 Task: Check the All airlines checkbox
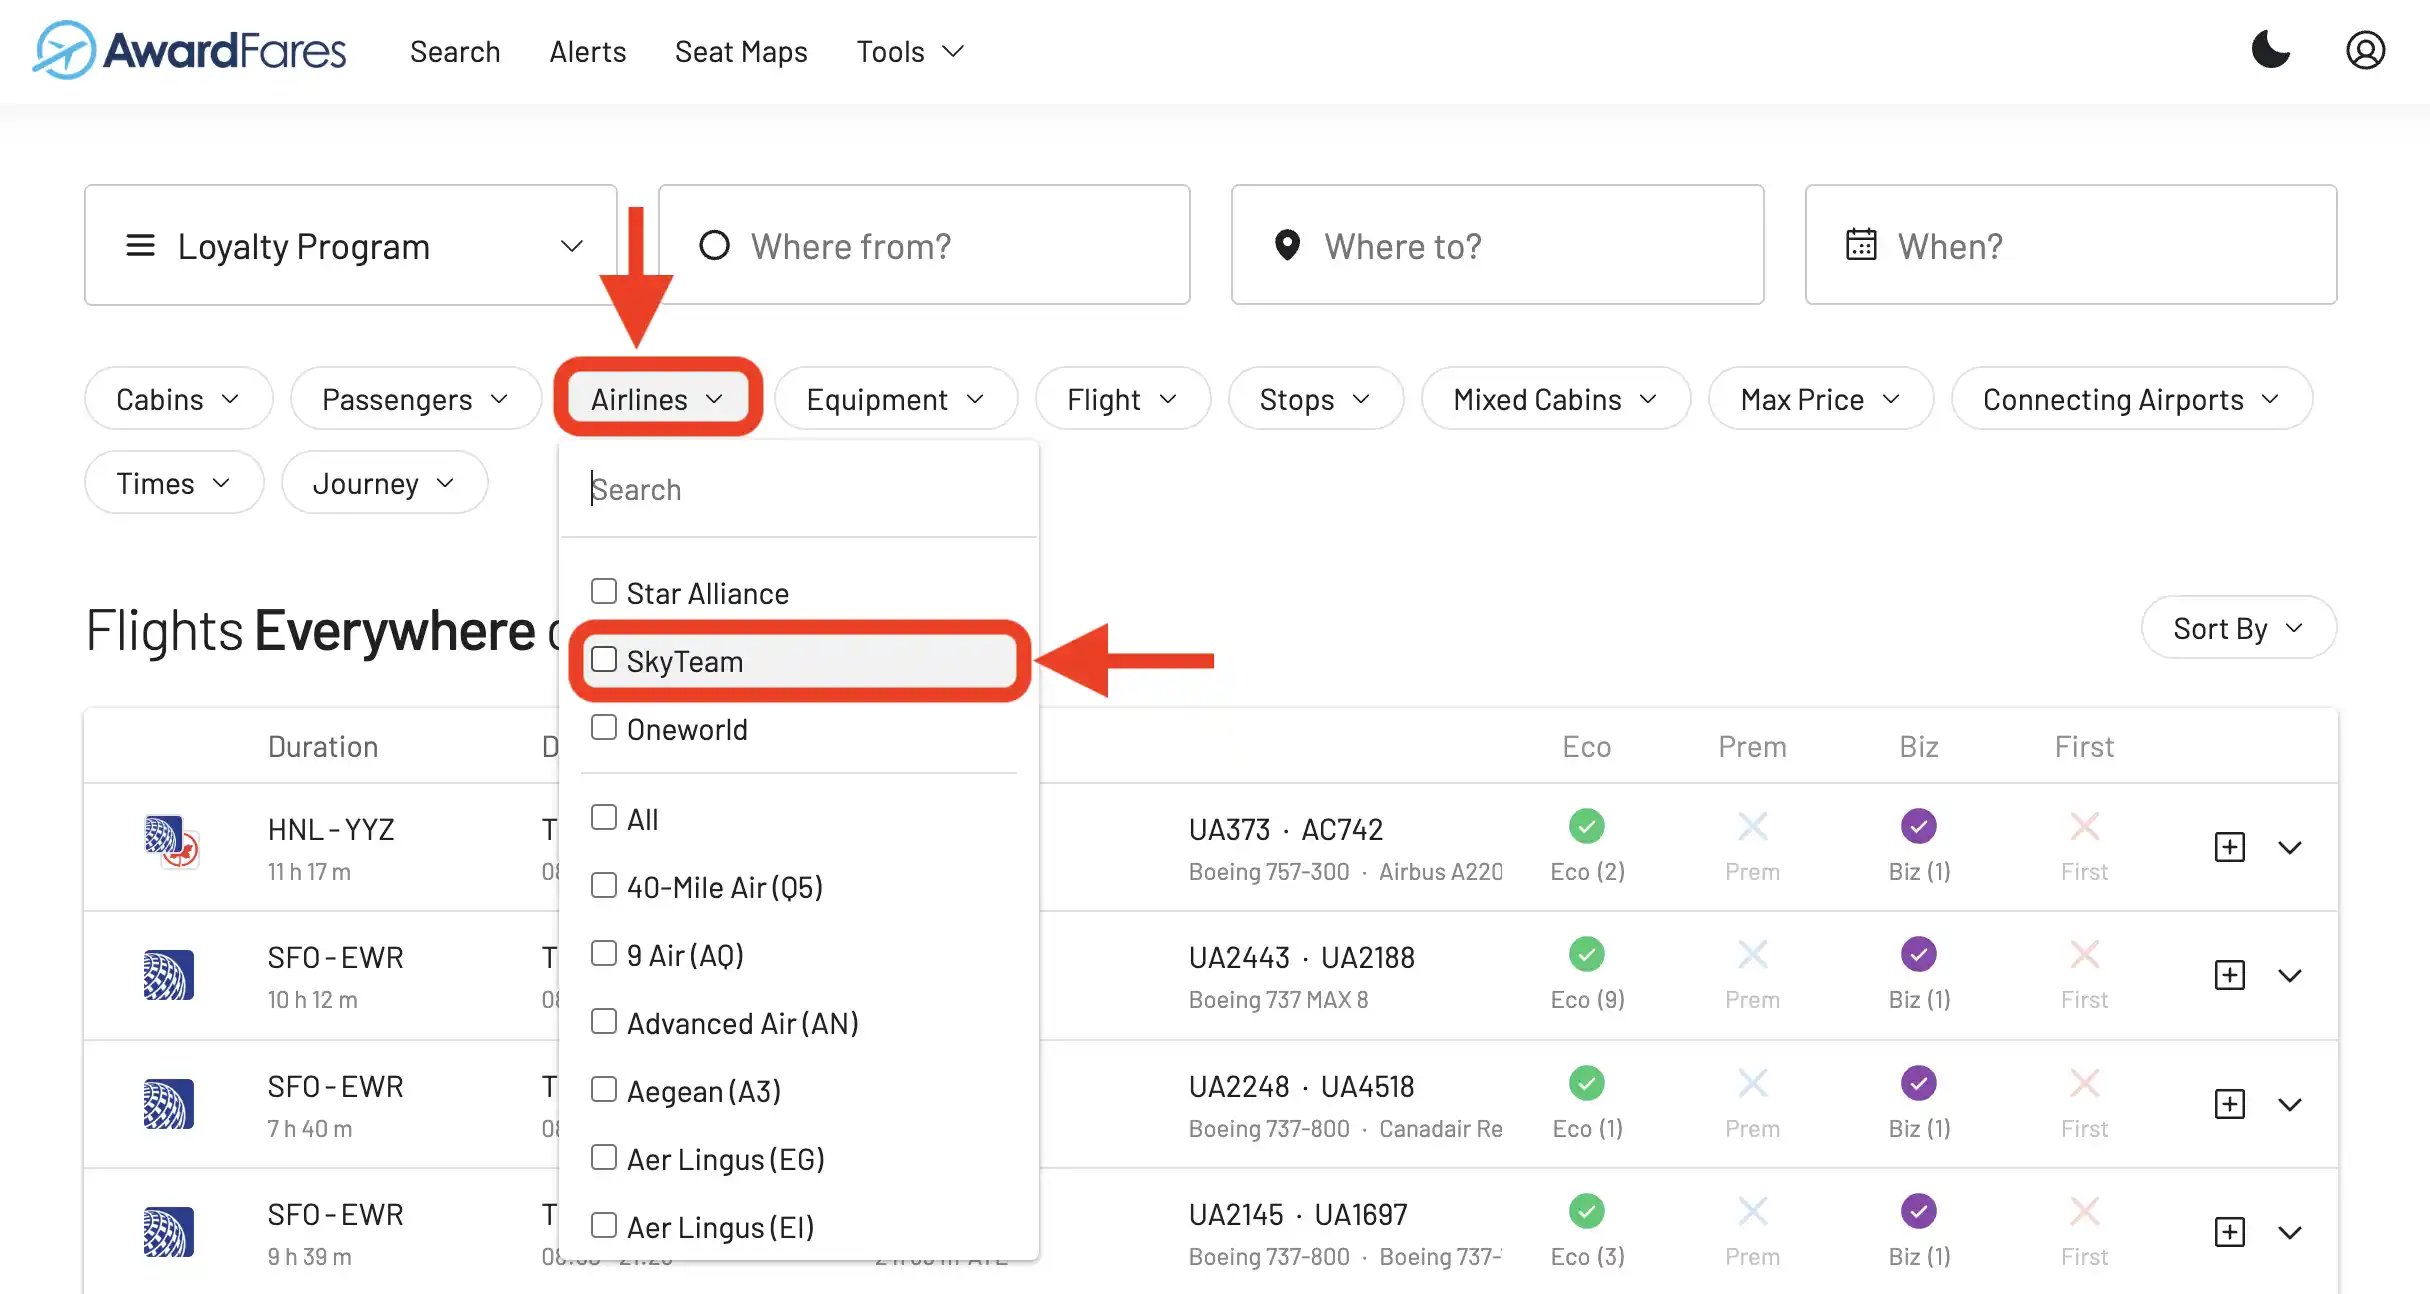[603, 817]
